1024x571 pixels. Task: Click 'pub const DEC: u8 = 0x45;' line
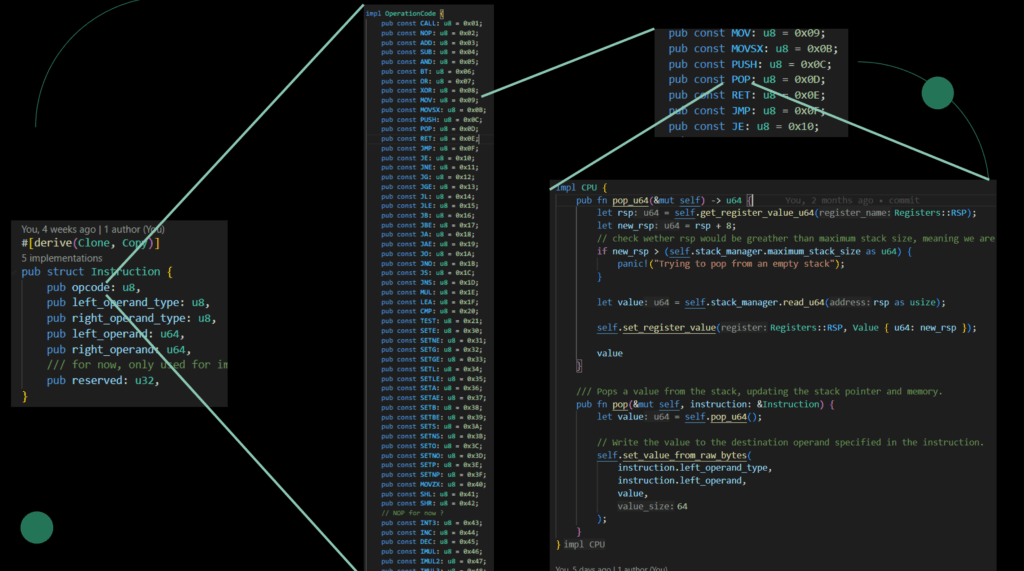click(x=430, y=542)
